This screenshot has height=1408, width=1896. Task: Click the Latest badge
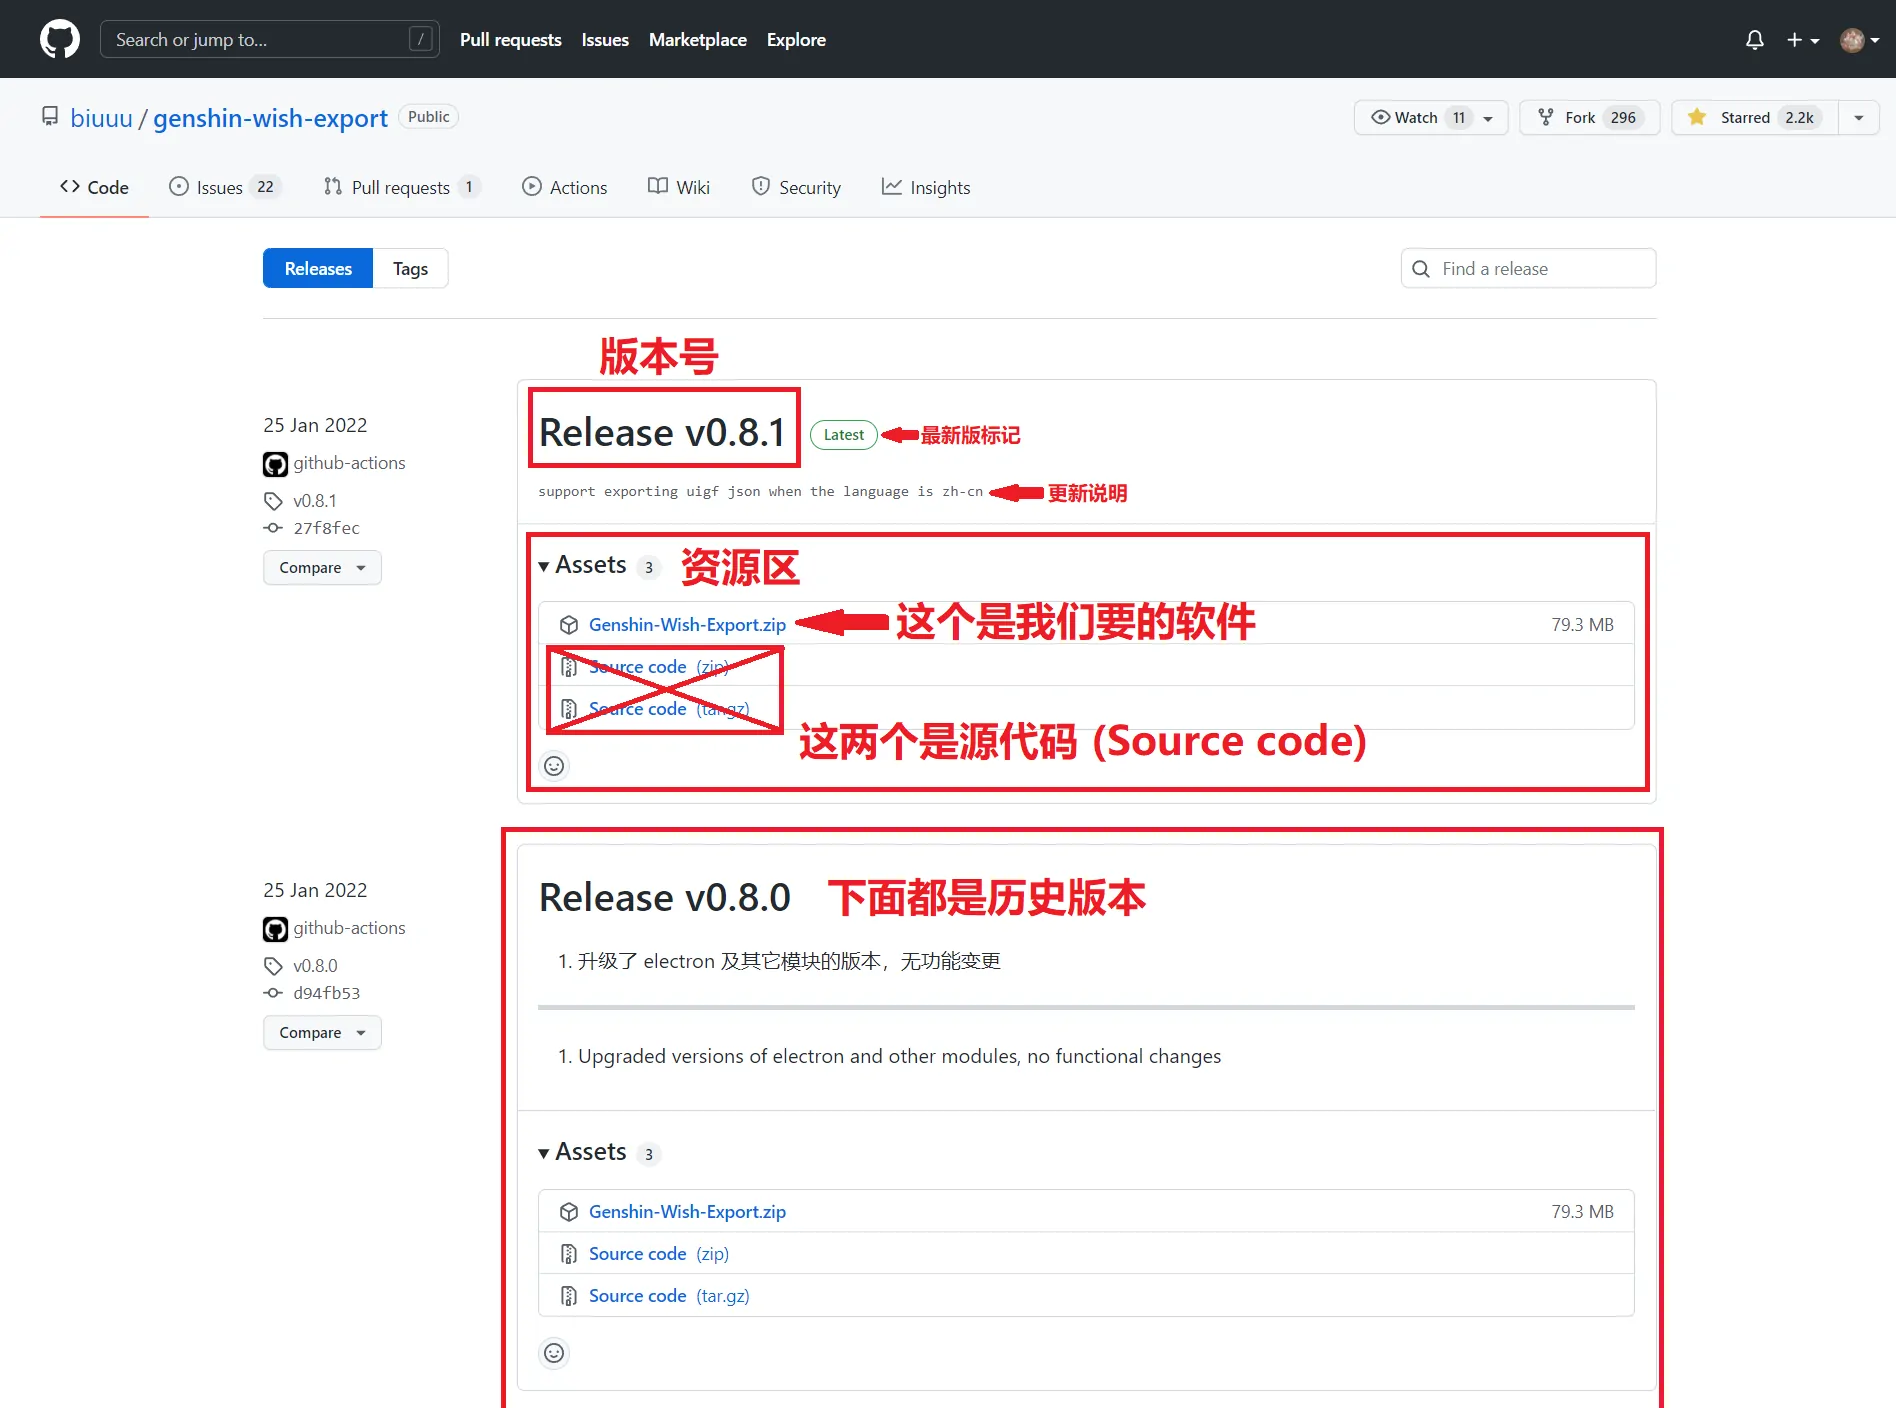[x=843, y=434]
